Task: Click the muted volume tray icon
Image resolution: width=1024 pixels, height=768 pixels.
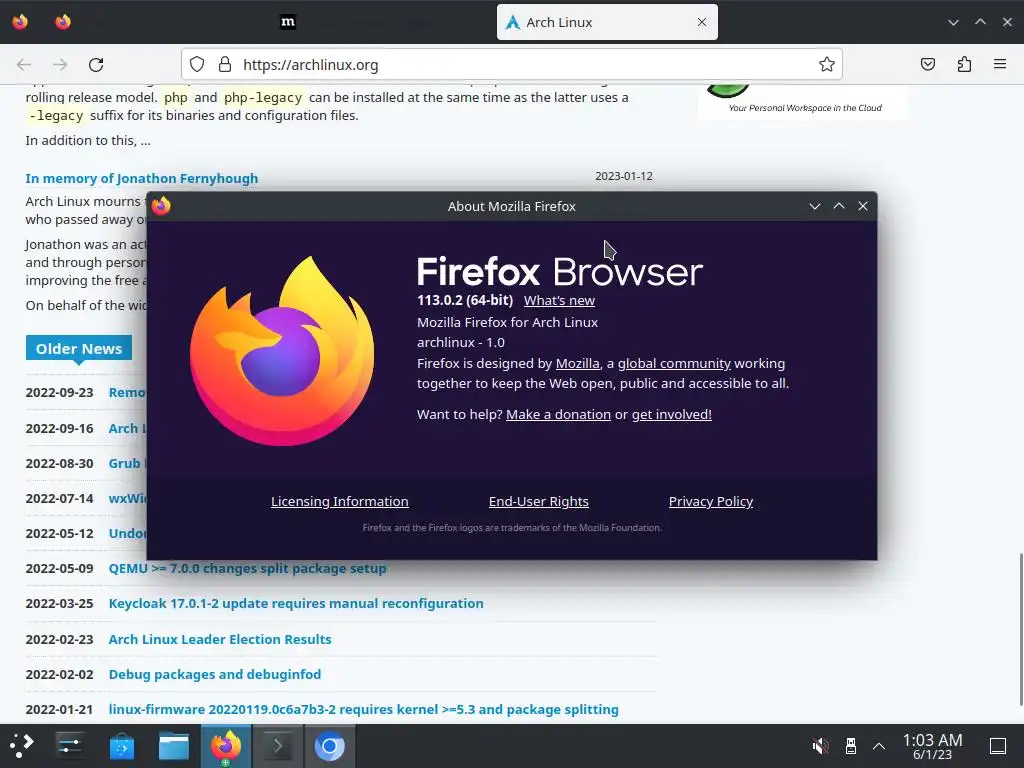Action: pyautogui.click(x=821, y=746)
